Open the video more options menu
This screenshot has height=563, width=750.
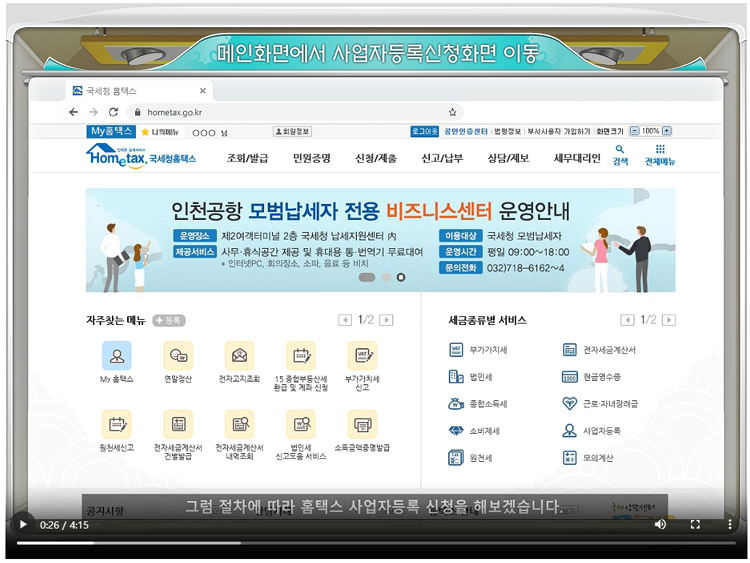tap(729, 525)
